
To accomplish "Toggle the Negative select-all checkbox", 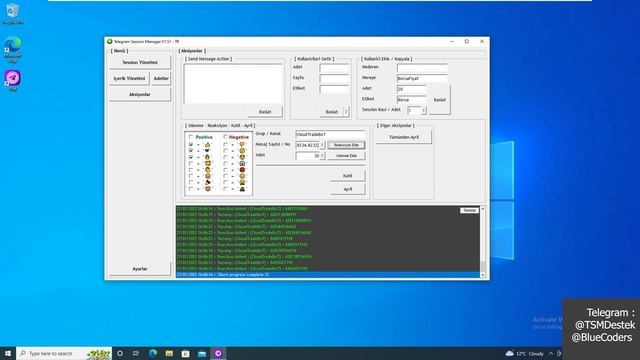I will pos(225,137).
